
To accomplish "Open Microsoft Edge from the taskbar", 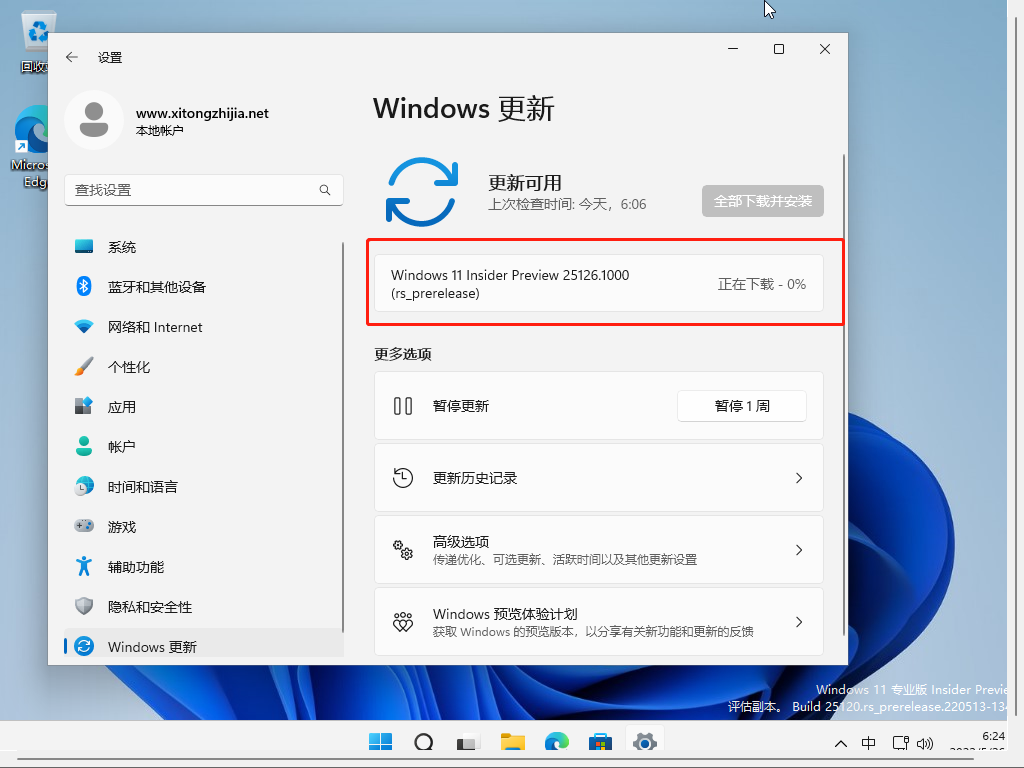I will click(x=556, y=742).
